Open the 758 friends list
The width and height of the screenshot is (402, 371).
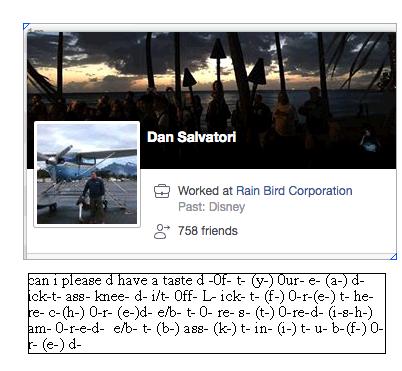(208, 231)
